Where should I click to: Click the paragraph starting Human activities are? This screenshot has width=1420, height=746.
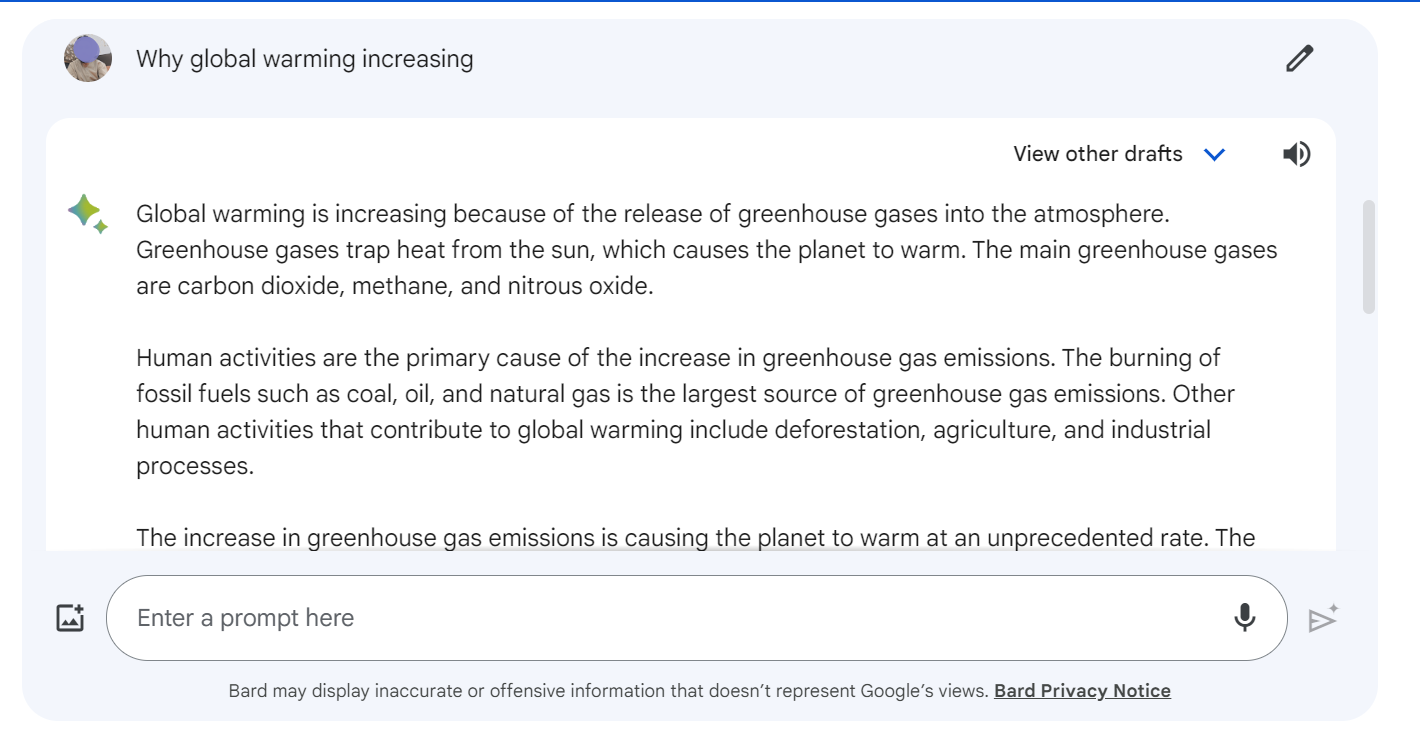click(678, 412)
